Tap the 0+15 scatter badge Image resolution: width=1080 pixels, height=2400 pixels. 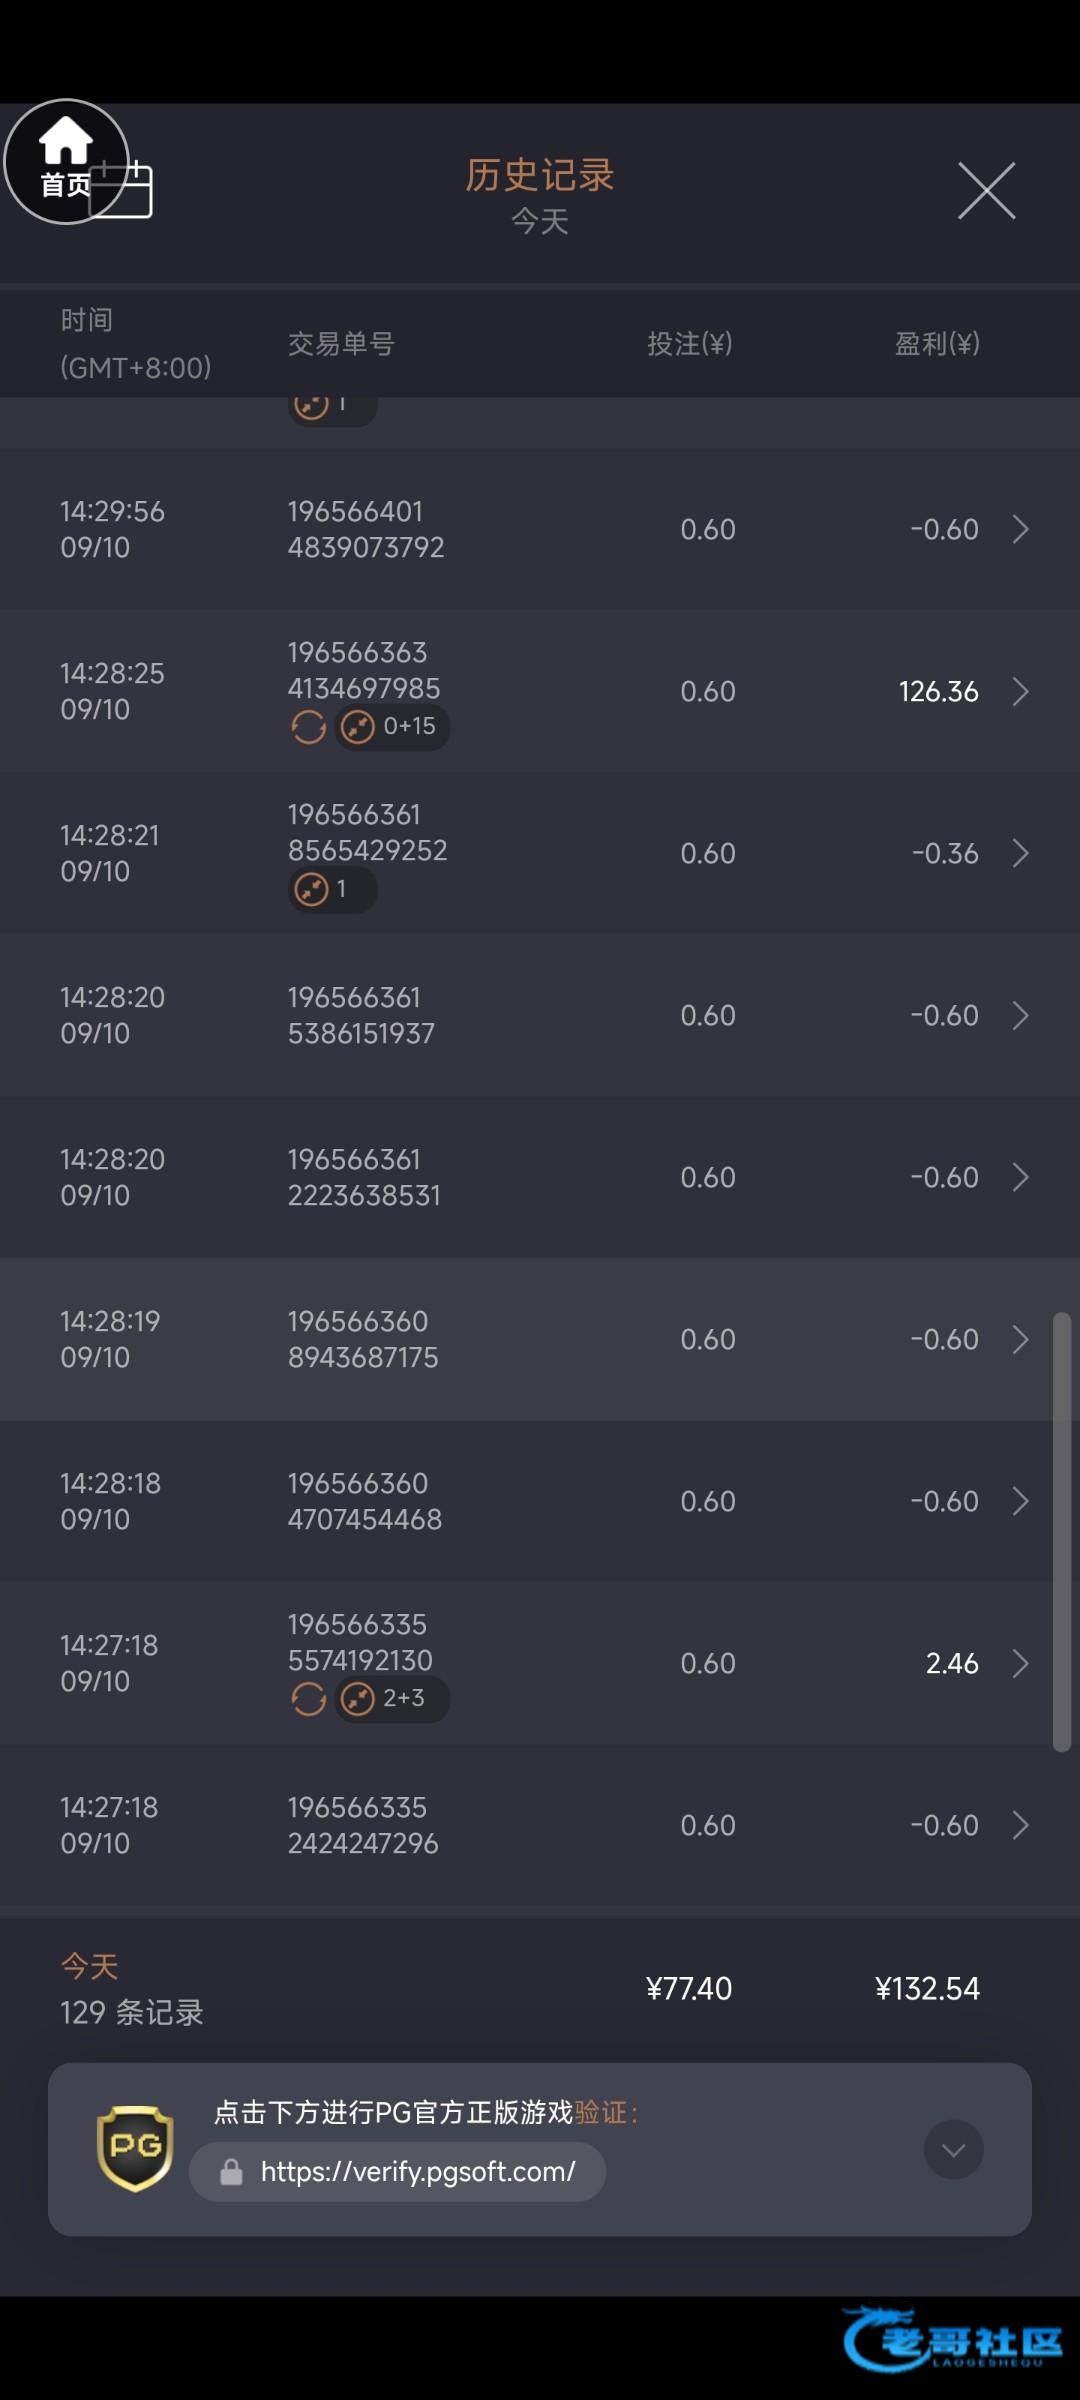(x=393, y=727)
